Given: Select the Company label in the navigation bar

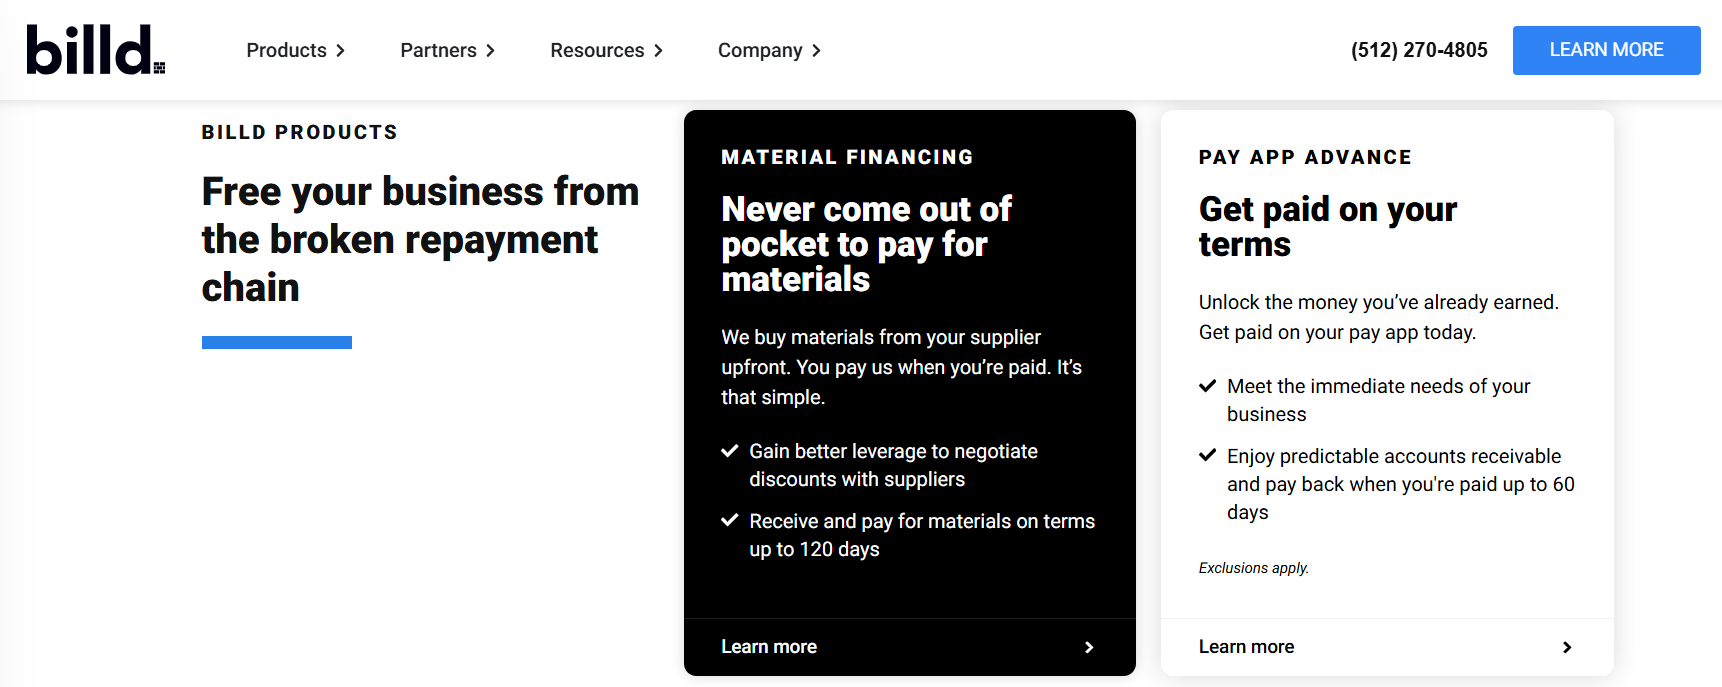Looking at the screenshot, I should pyautogui.click(x=760, y=50).
